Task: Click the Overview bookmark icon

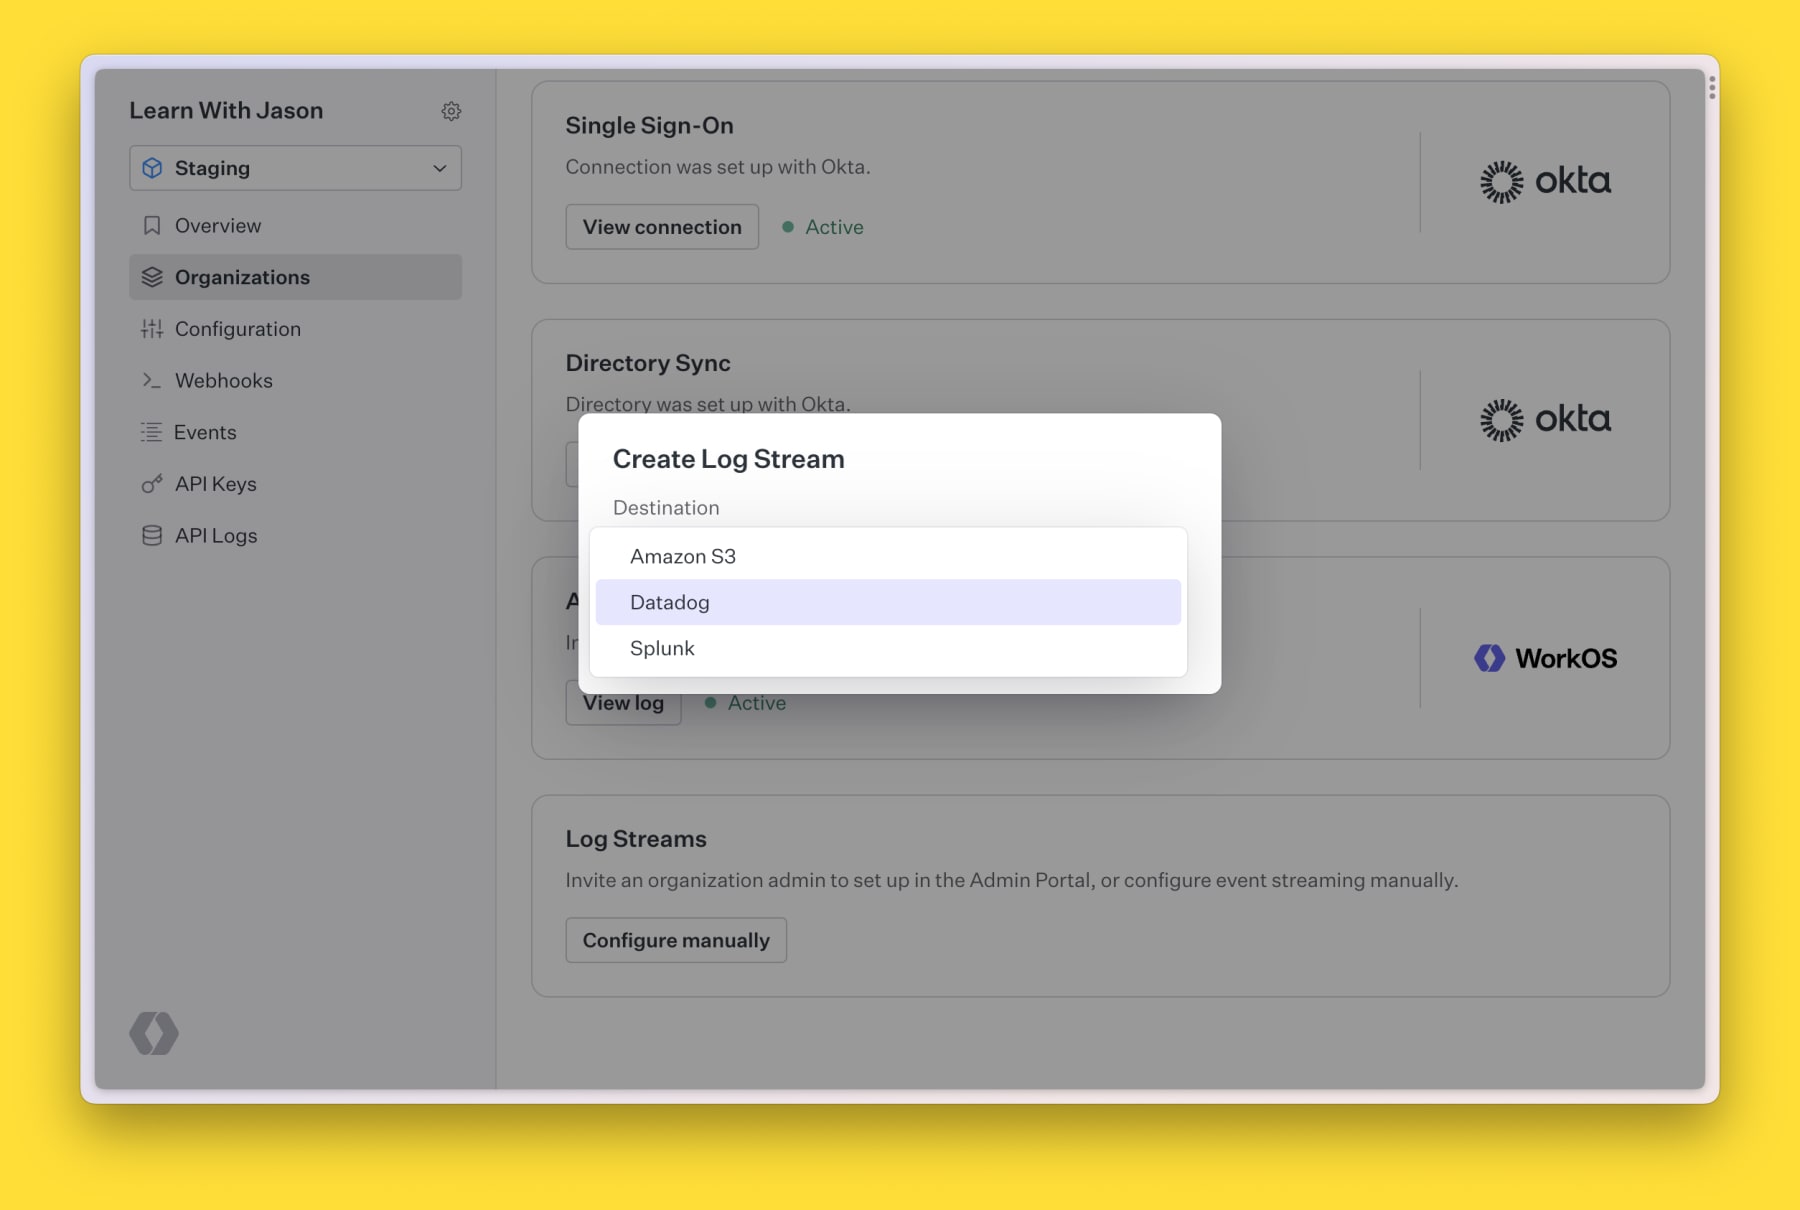Action: (x=152, y=226)
